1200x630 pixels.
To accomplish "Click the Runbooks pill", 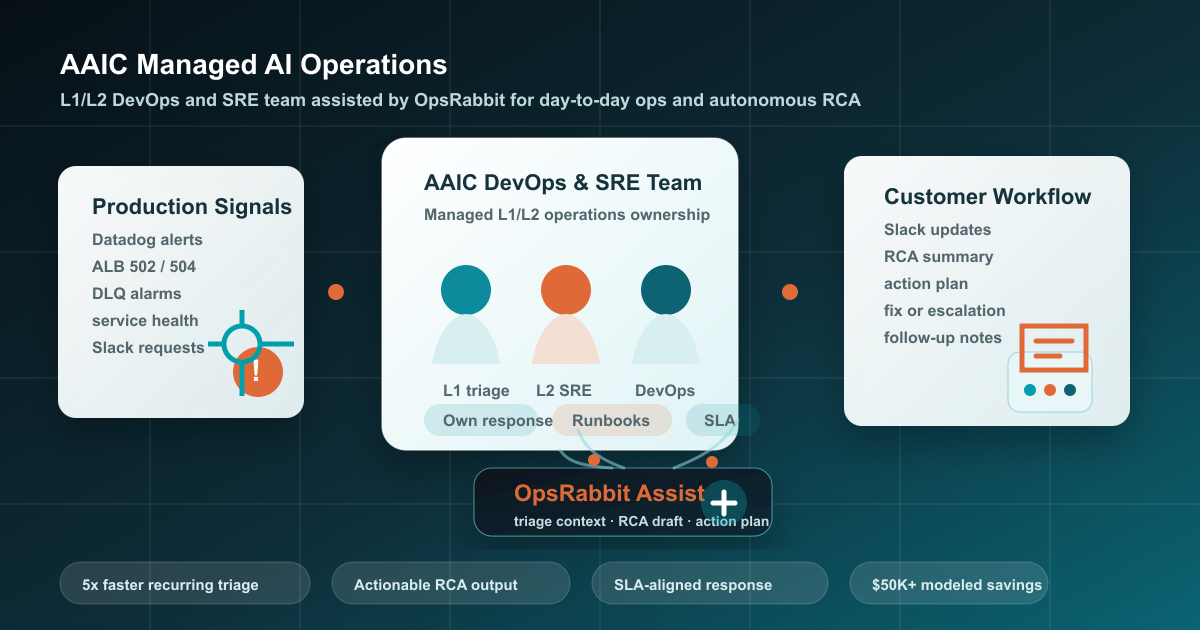I will pos(611,421).
